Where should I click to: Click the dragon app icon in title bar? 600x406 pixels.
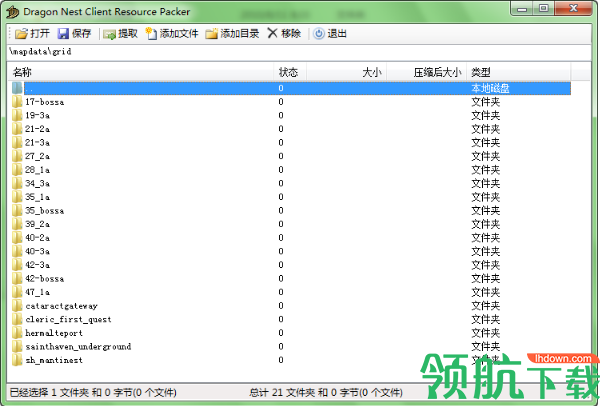[13, 12]
